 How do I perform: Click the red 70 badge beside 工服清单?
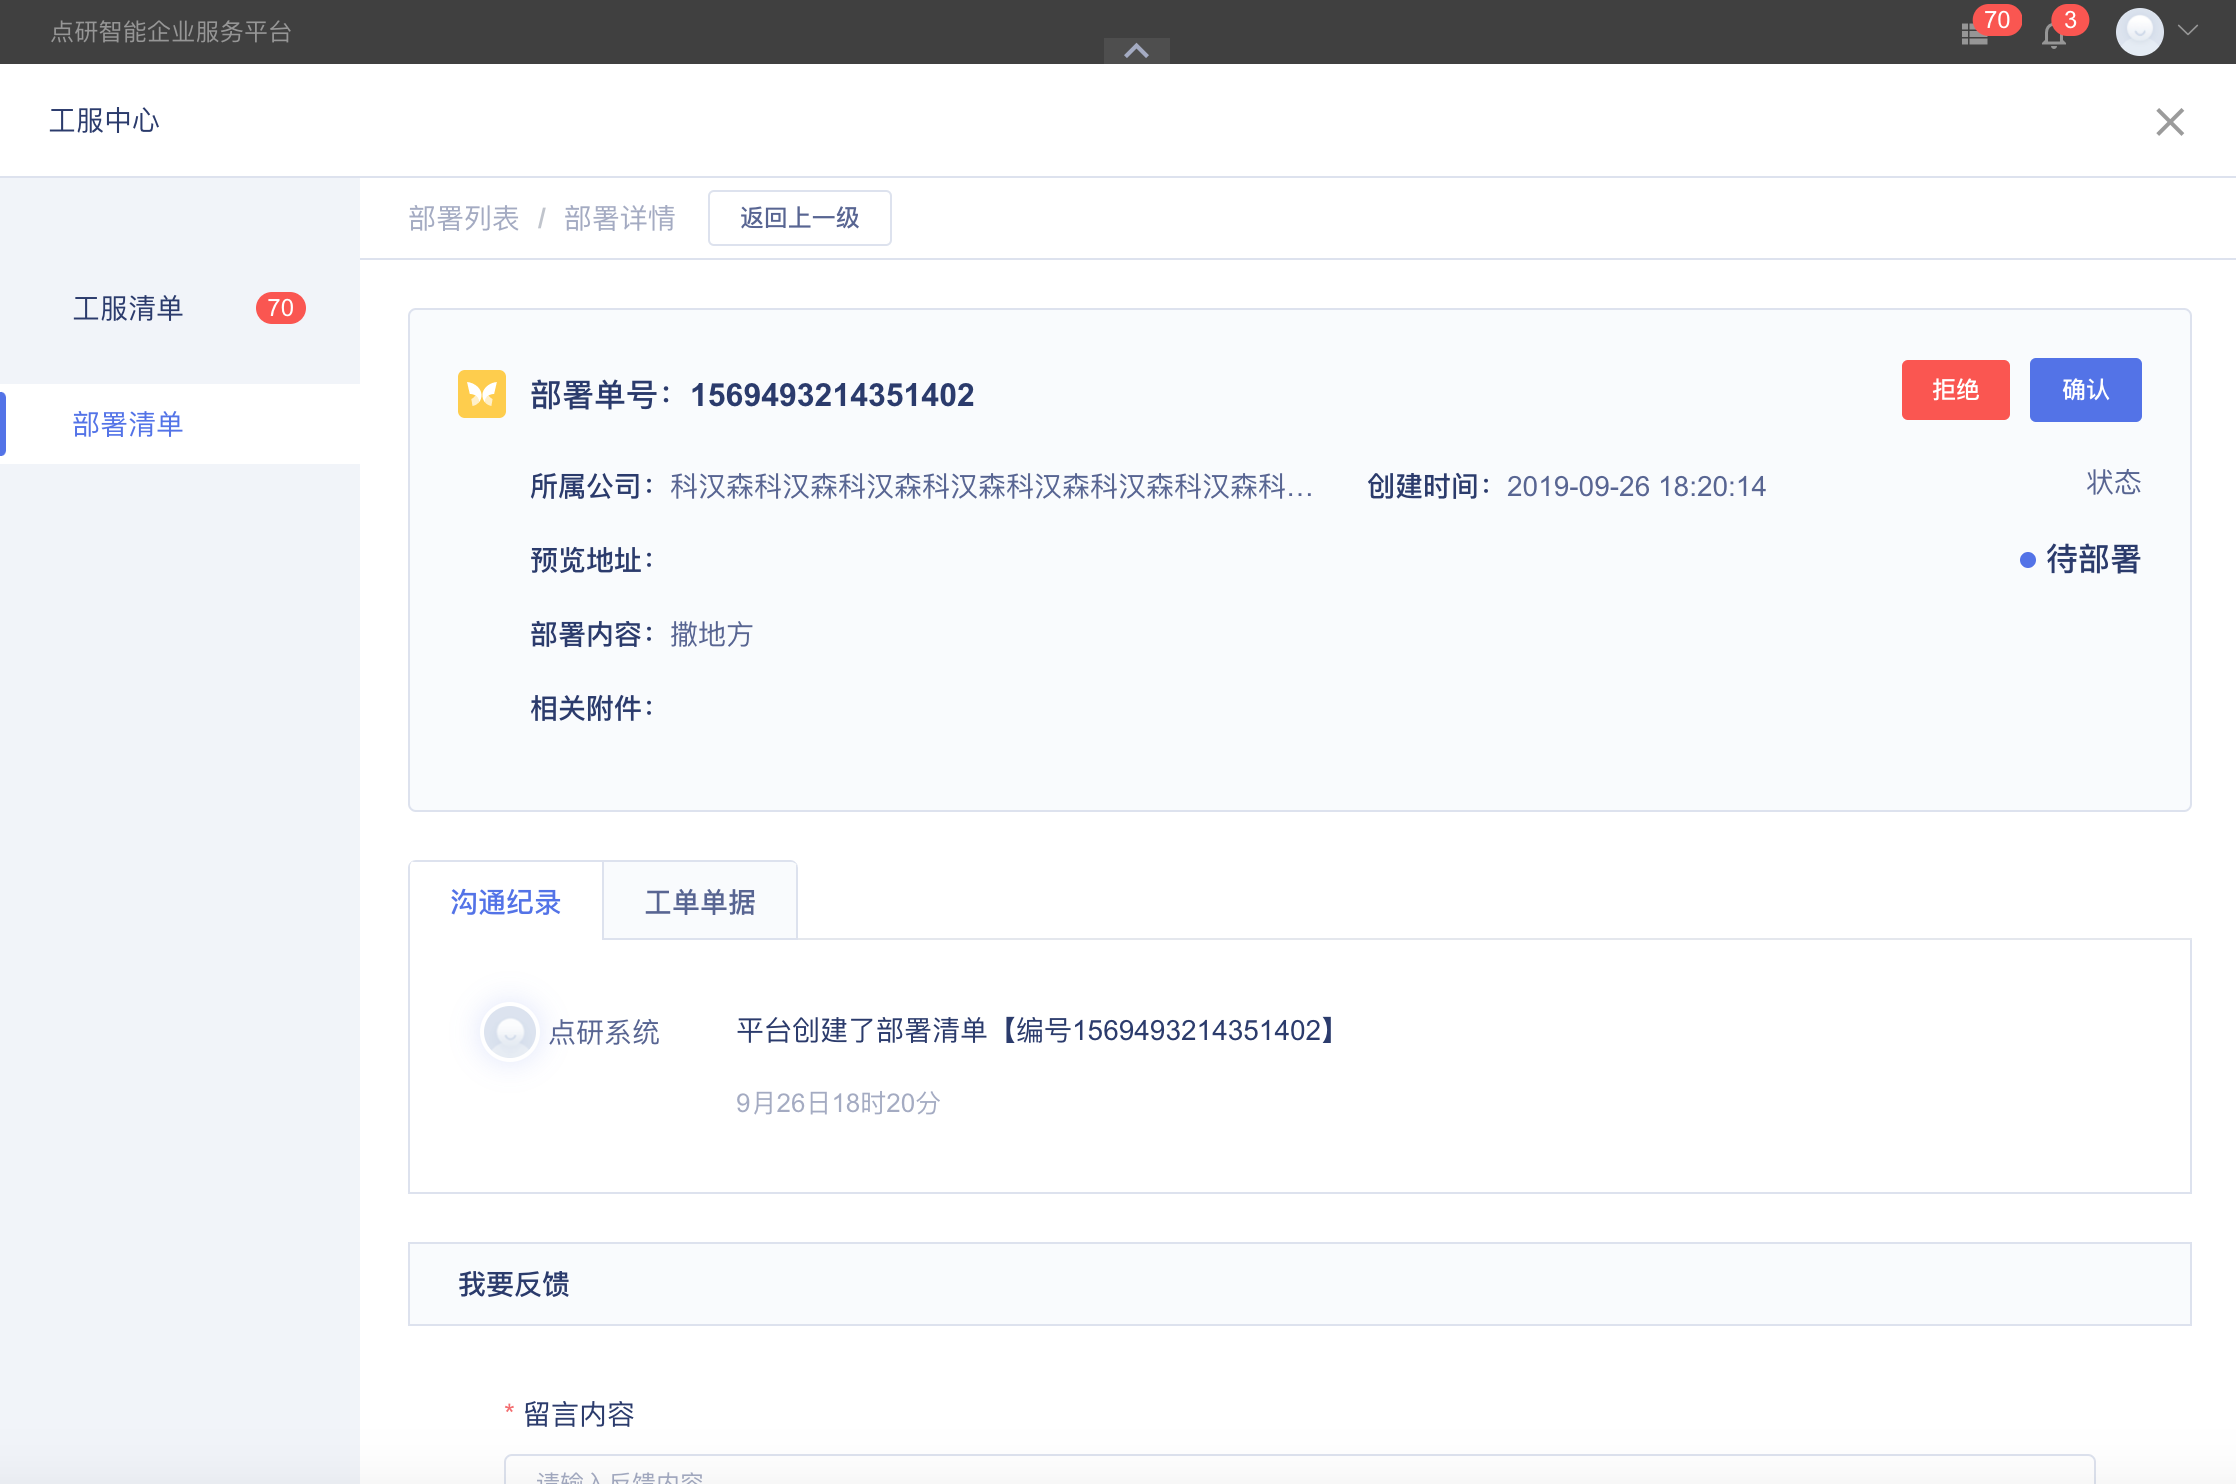point(280,308)
